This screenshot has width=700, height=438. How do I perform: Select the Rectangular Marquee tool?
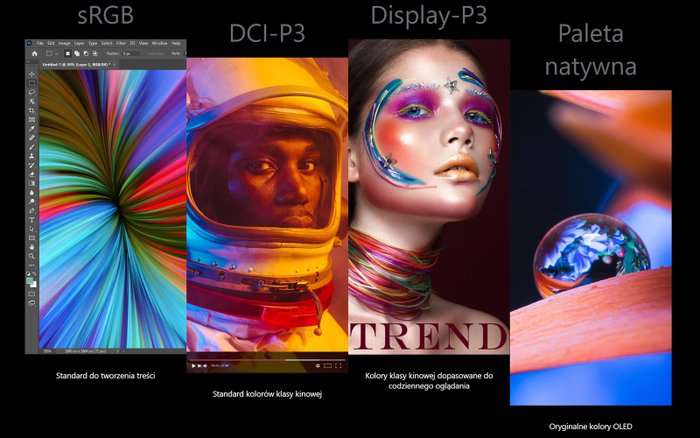32,83
